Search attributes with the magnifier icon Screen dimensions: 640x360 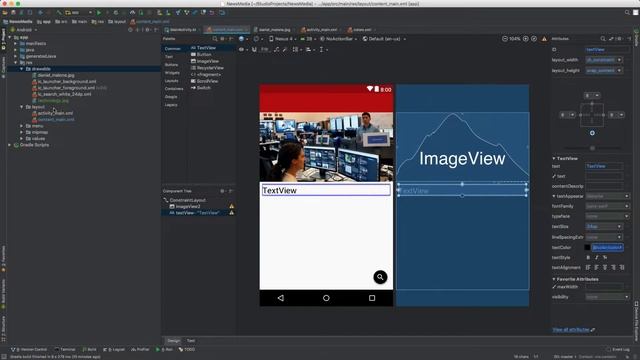603,39
